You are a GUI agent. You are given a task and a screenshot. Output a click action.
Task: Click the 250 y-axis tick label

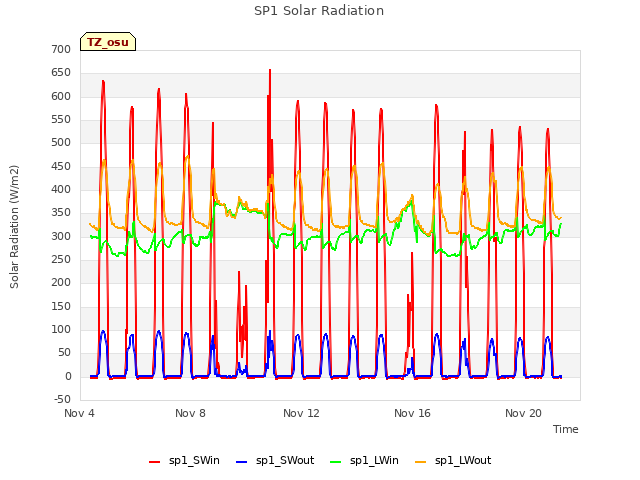61,260
